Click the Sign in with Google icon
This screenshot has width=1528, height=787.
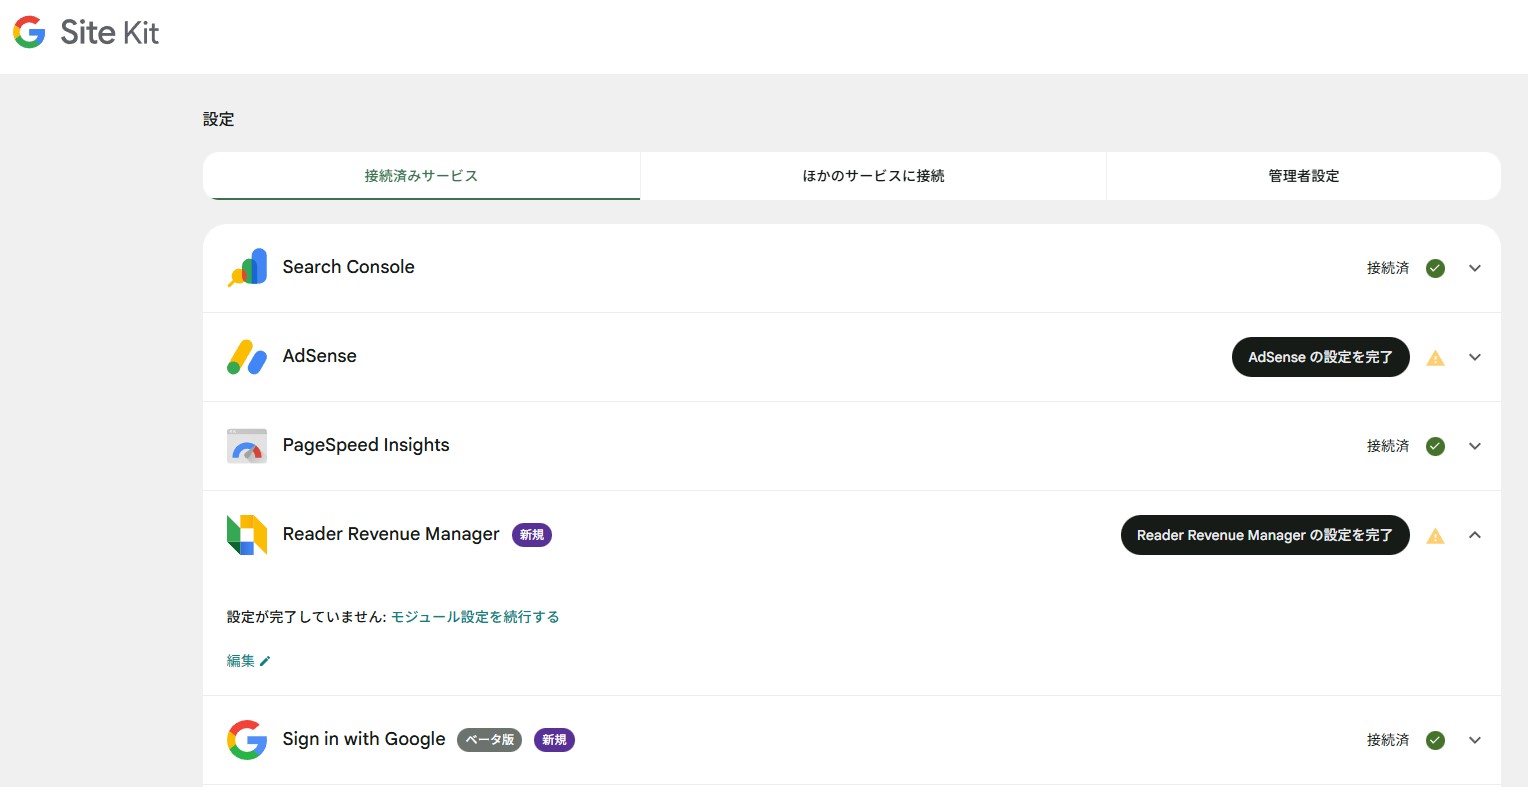click(246, 739)
